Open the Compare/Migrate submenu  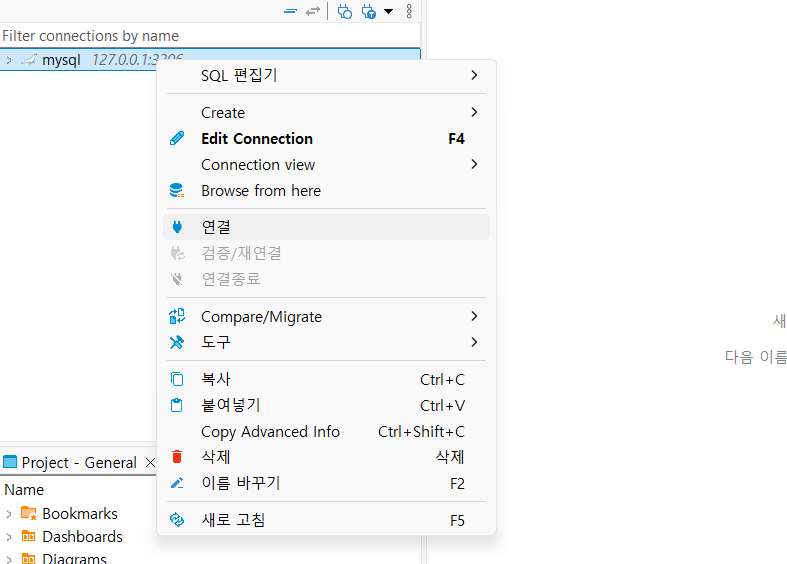[x=326, y=317]
